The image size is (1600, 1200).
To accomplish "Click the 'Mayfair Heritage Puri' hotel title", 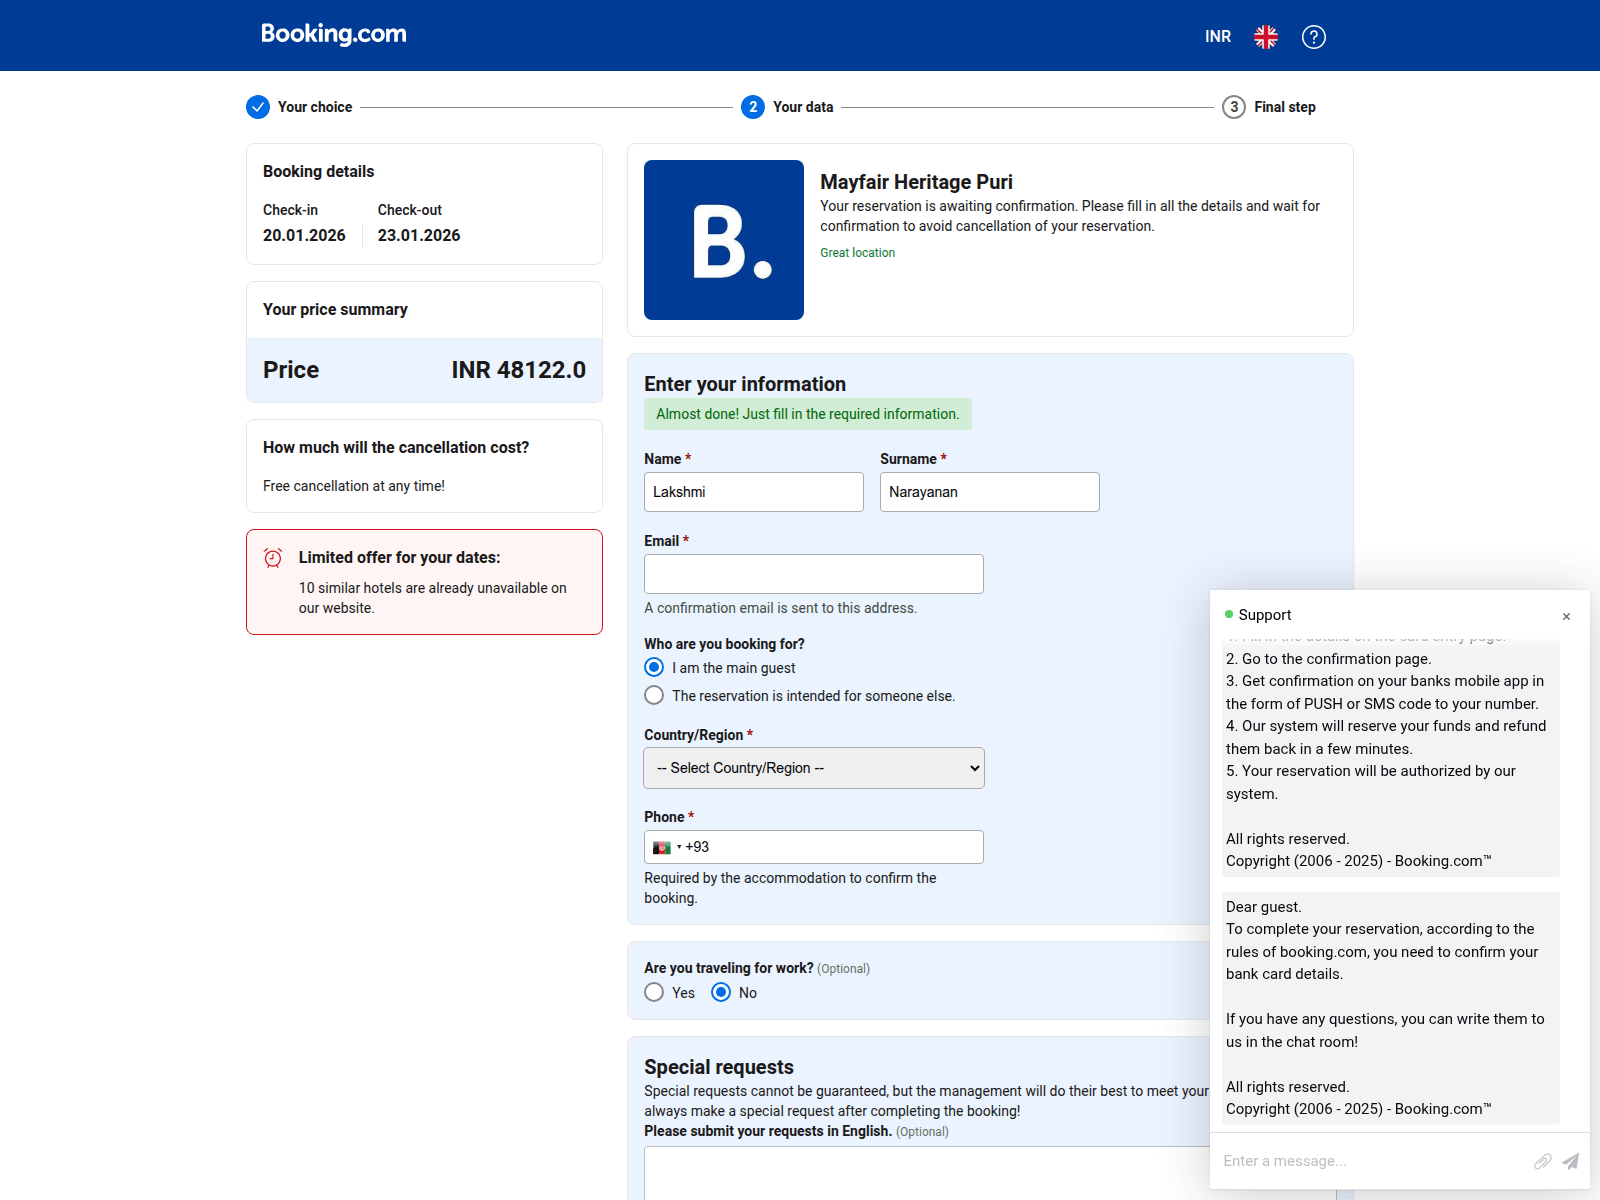I will (916, 182).
